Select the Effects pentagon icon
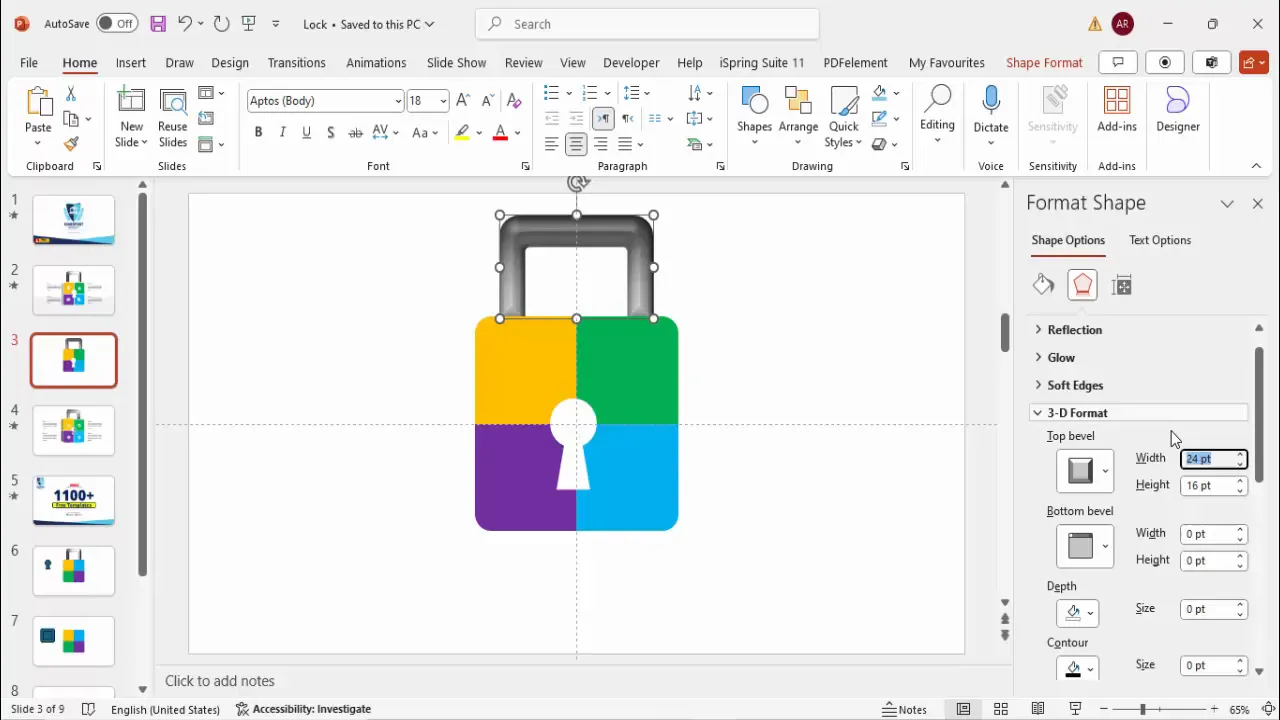Screen dimensions: 1280x720 (x=1083, y=286)
